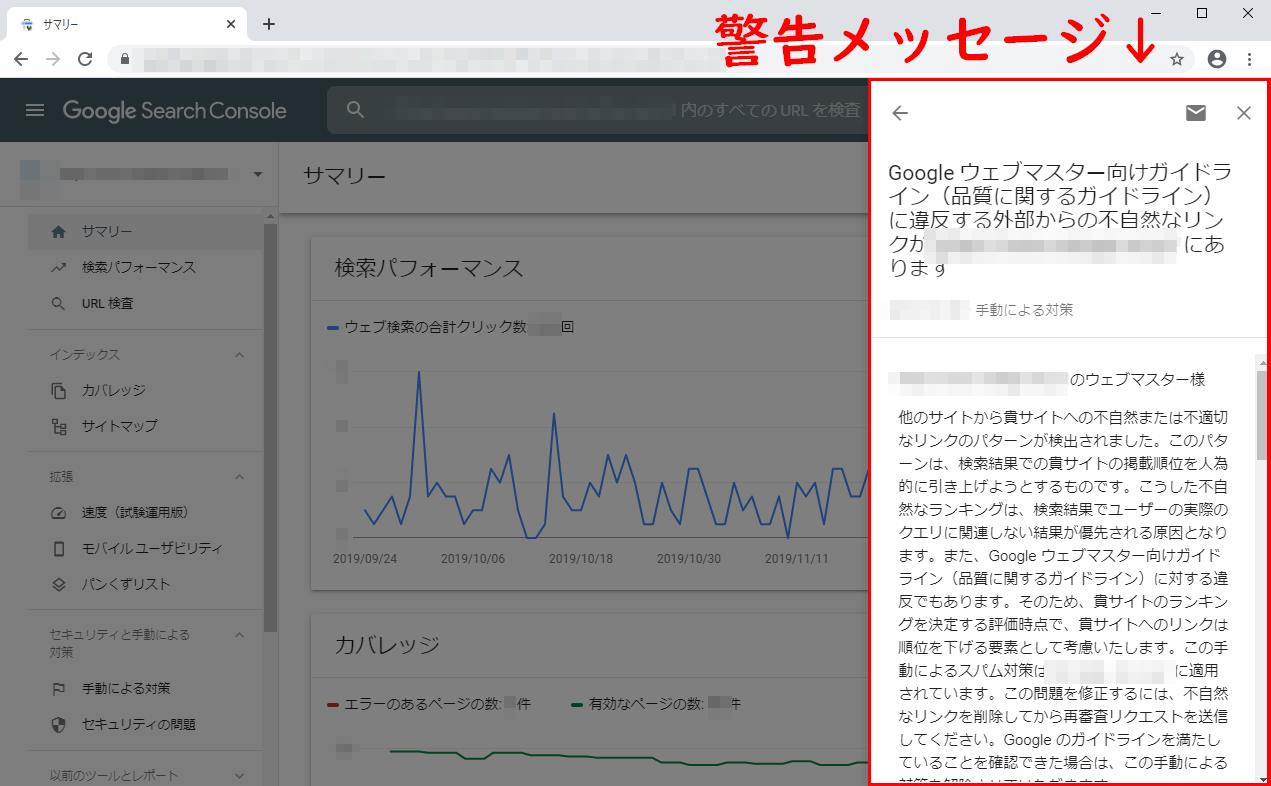Image resolution: width=1271 pixels, height=786 pixels.
Task: Click the home icon beside サマリー
Action: coord(59,232)
